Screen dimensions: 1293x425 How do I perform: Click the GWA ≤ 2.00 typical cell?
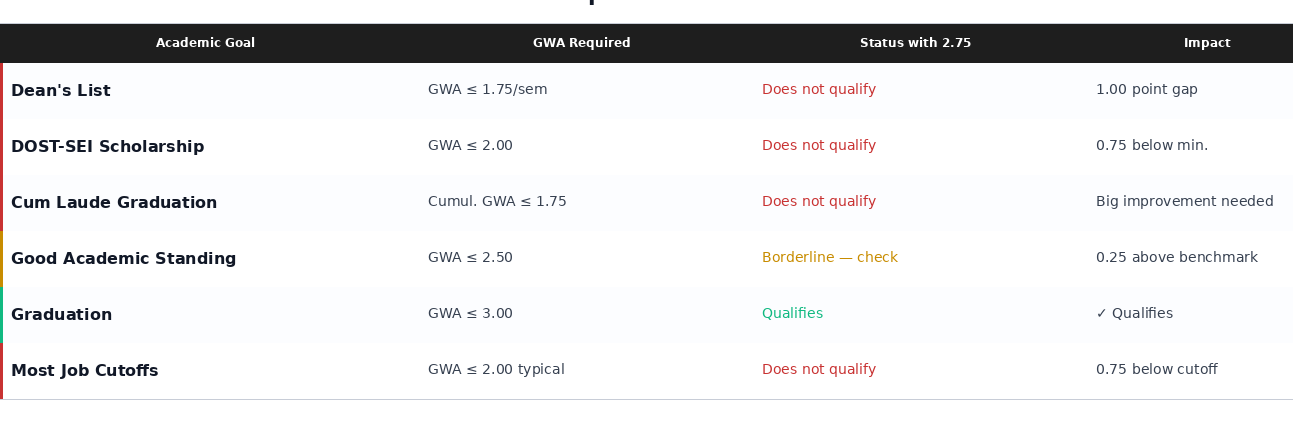496,370
